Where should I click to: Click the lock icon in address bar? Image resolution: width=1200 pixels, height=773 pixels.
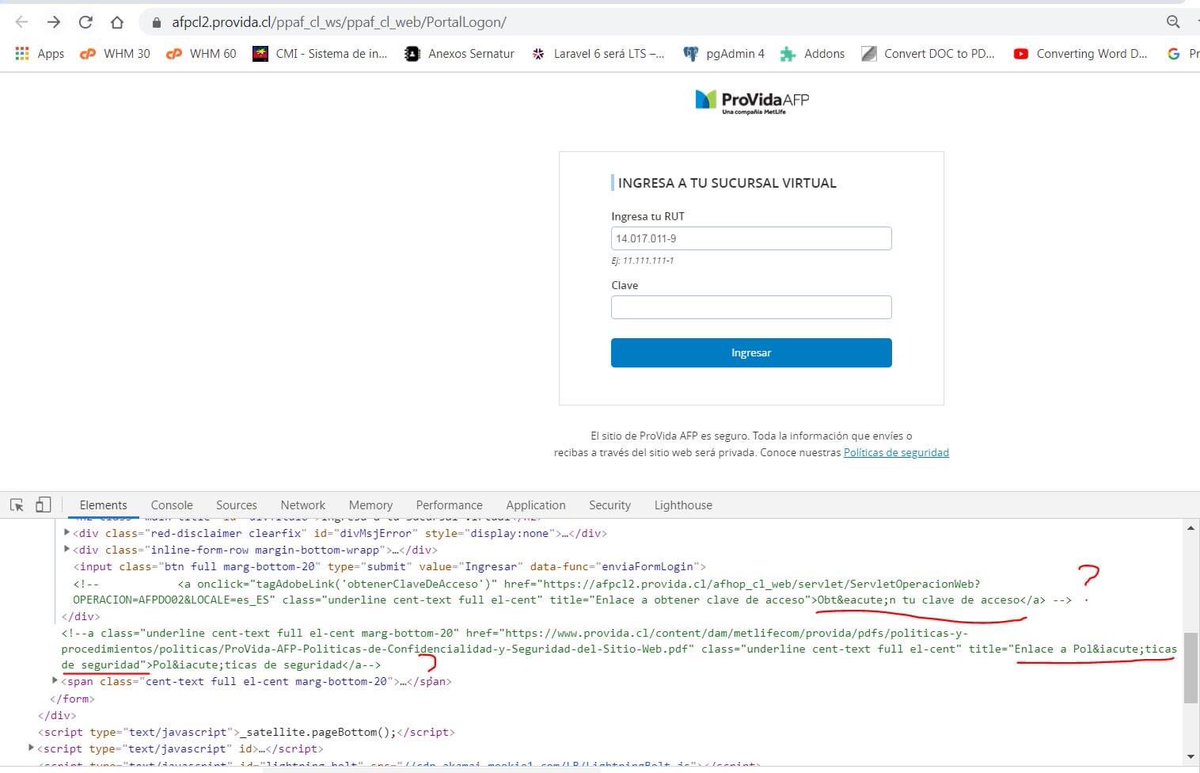(155, 22)
